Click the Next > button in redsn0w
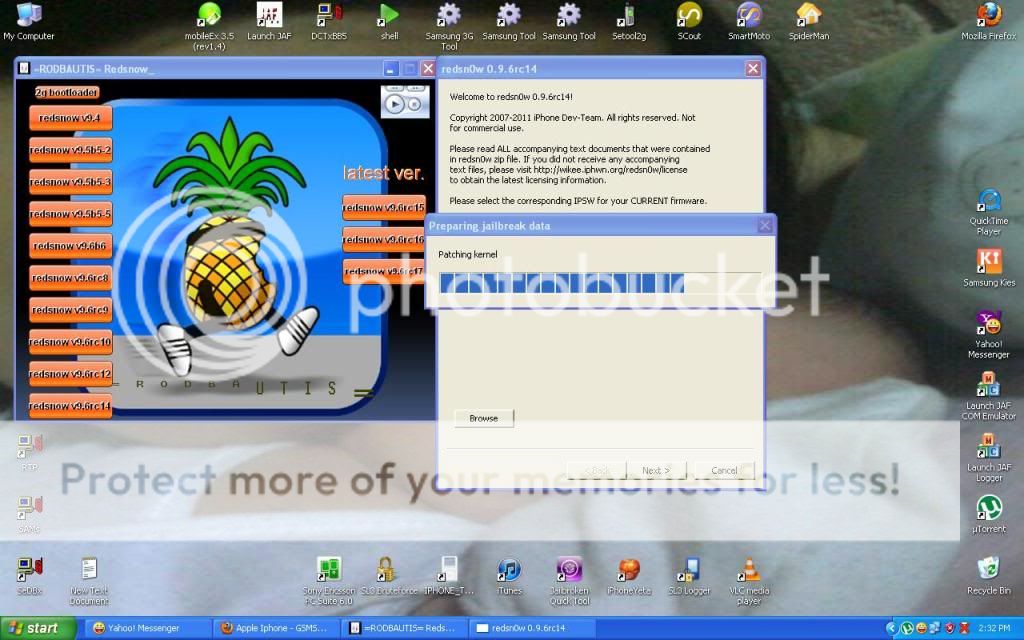Screen dimensions: 1024x640 click(x=656, y=470)
